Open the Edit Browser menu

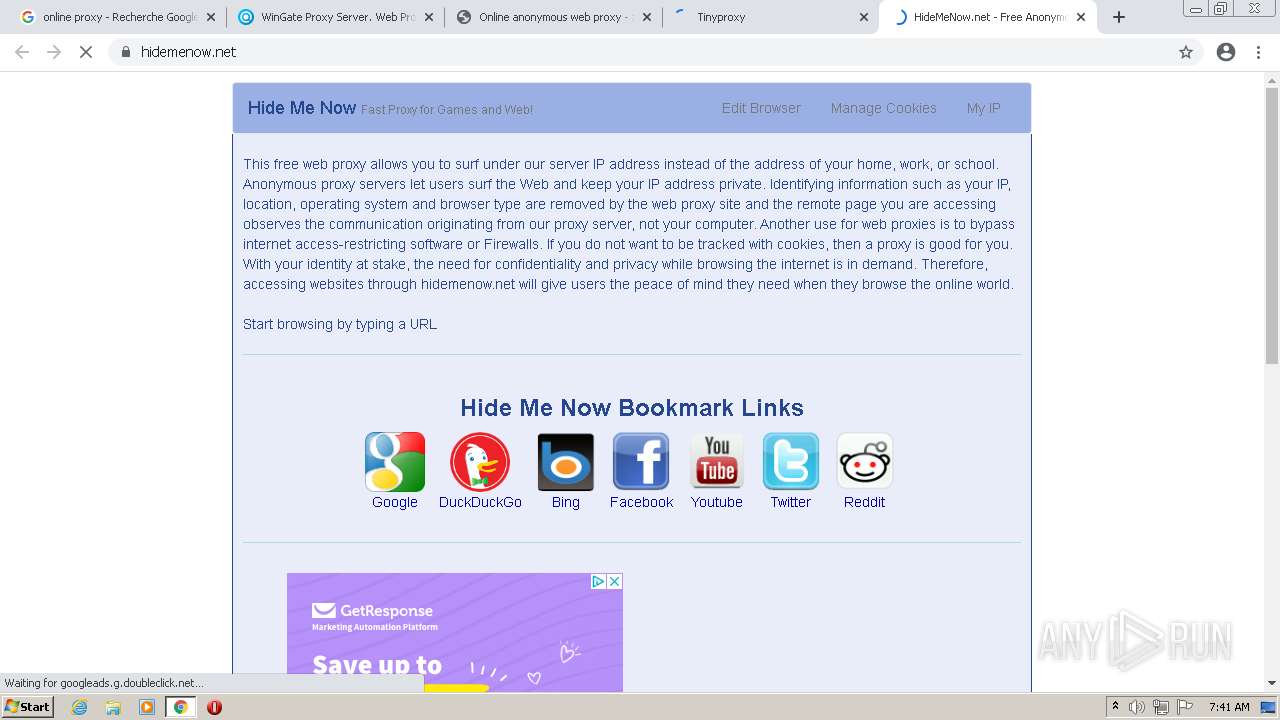[761, 108]
